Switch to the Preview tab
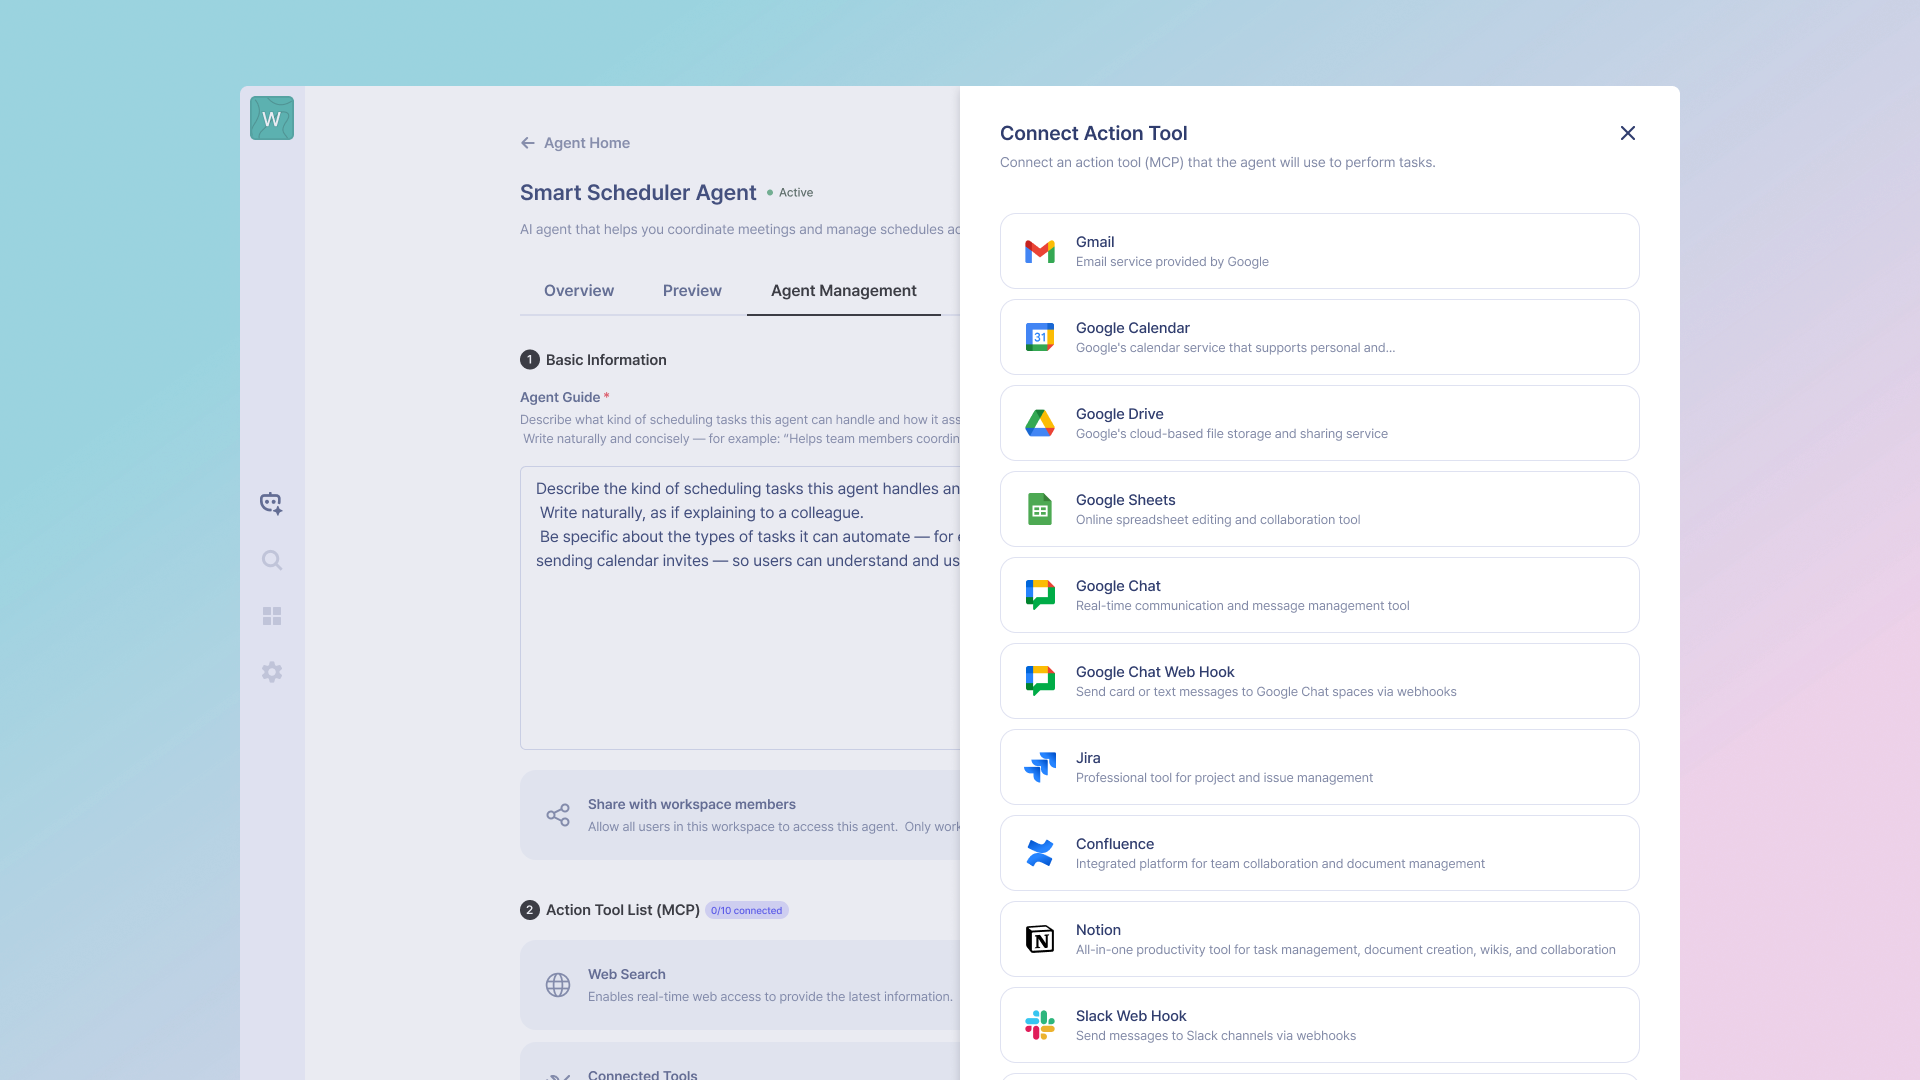This screenshot has height=1080, width=1920. pos(692,291)
